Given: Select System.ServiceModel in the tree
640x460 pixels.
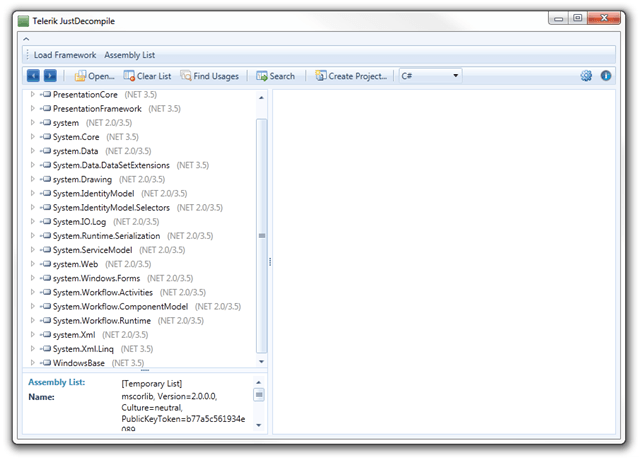Looking at the screenshot, I should pyautogui.click(x=93, y=250).
